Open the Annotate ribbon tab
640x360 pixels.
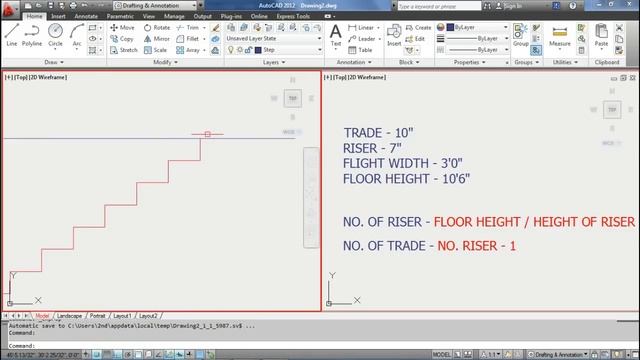click(x=86, y=16)
